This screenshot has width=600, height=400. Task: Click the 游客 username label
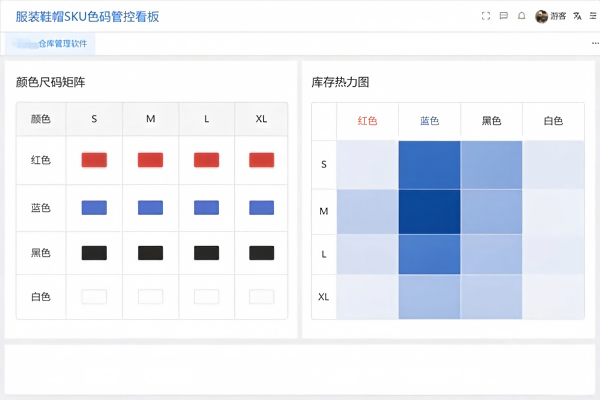coord(558,16)
